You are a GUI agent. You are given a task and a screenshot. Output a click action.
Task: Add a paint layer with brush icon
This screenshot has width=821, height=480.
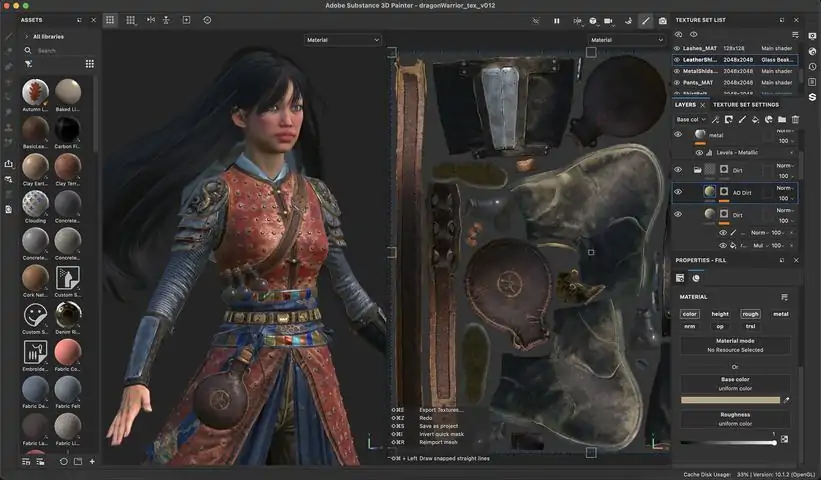(742, 119)
